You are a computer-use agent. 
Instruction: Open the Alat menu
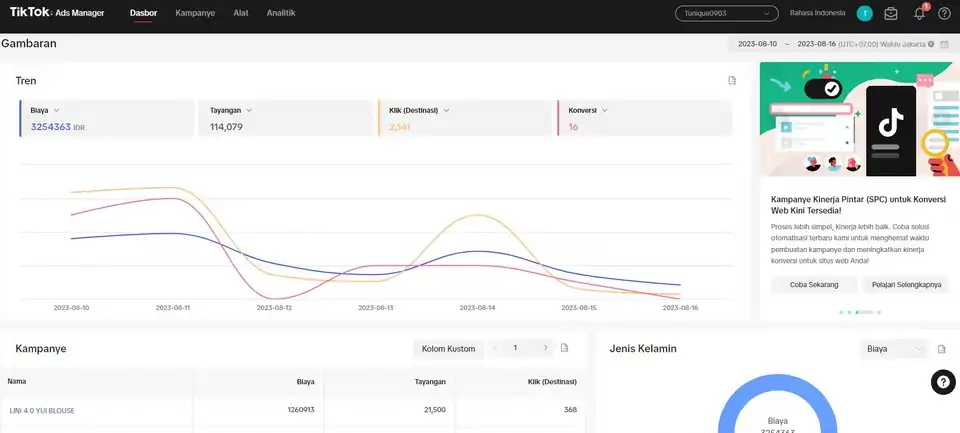241,13
